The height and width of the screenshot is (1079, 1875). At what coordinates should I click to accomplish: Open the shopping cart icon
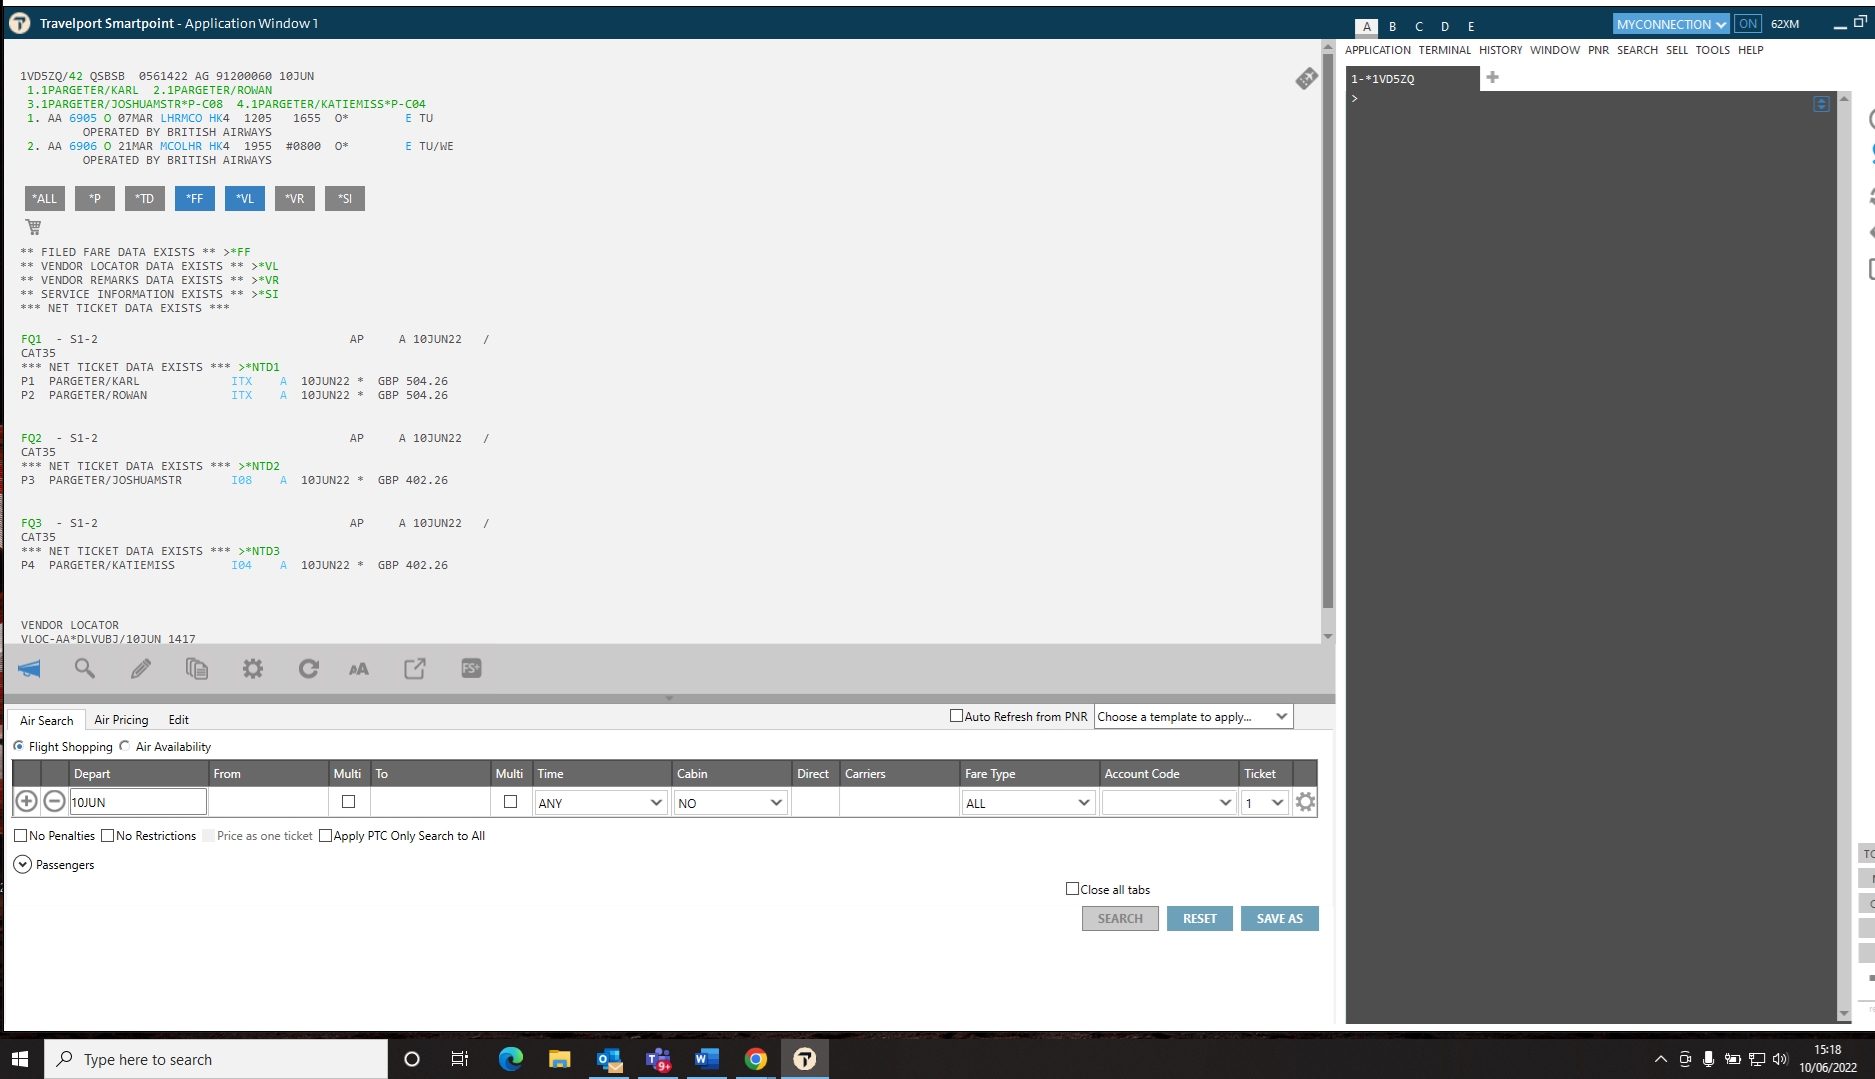[33, 227]
